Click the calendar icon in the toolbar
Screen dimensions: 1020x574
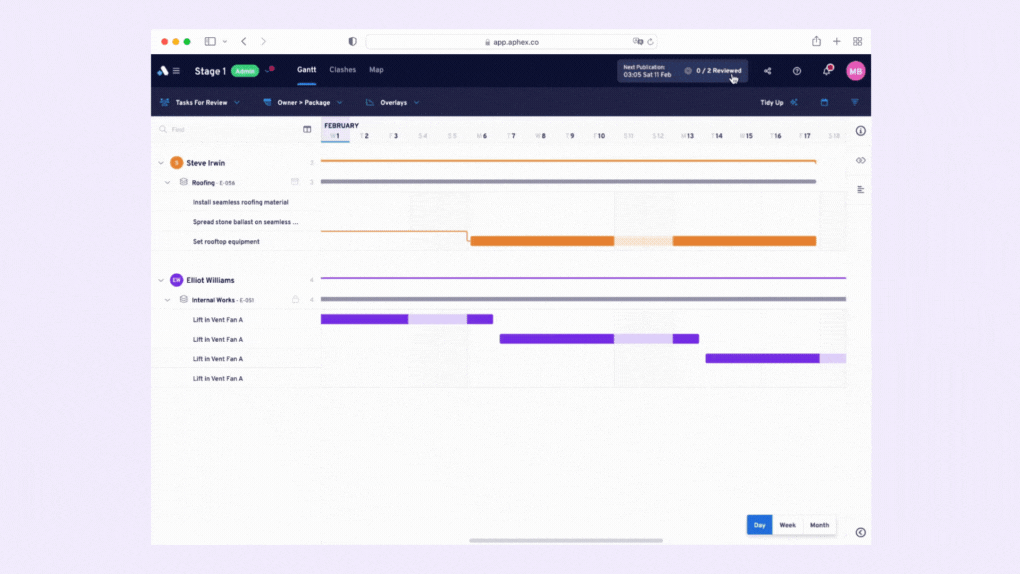click(824, 102)
